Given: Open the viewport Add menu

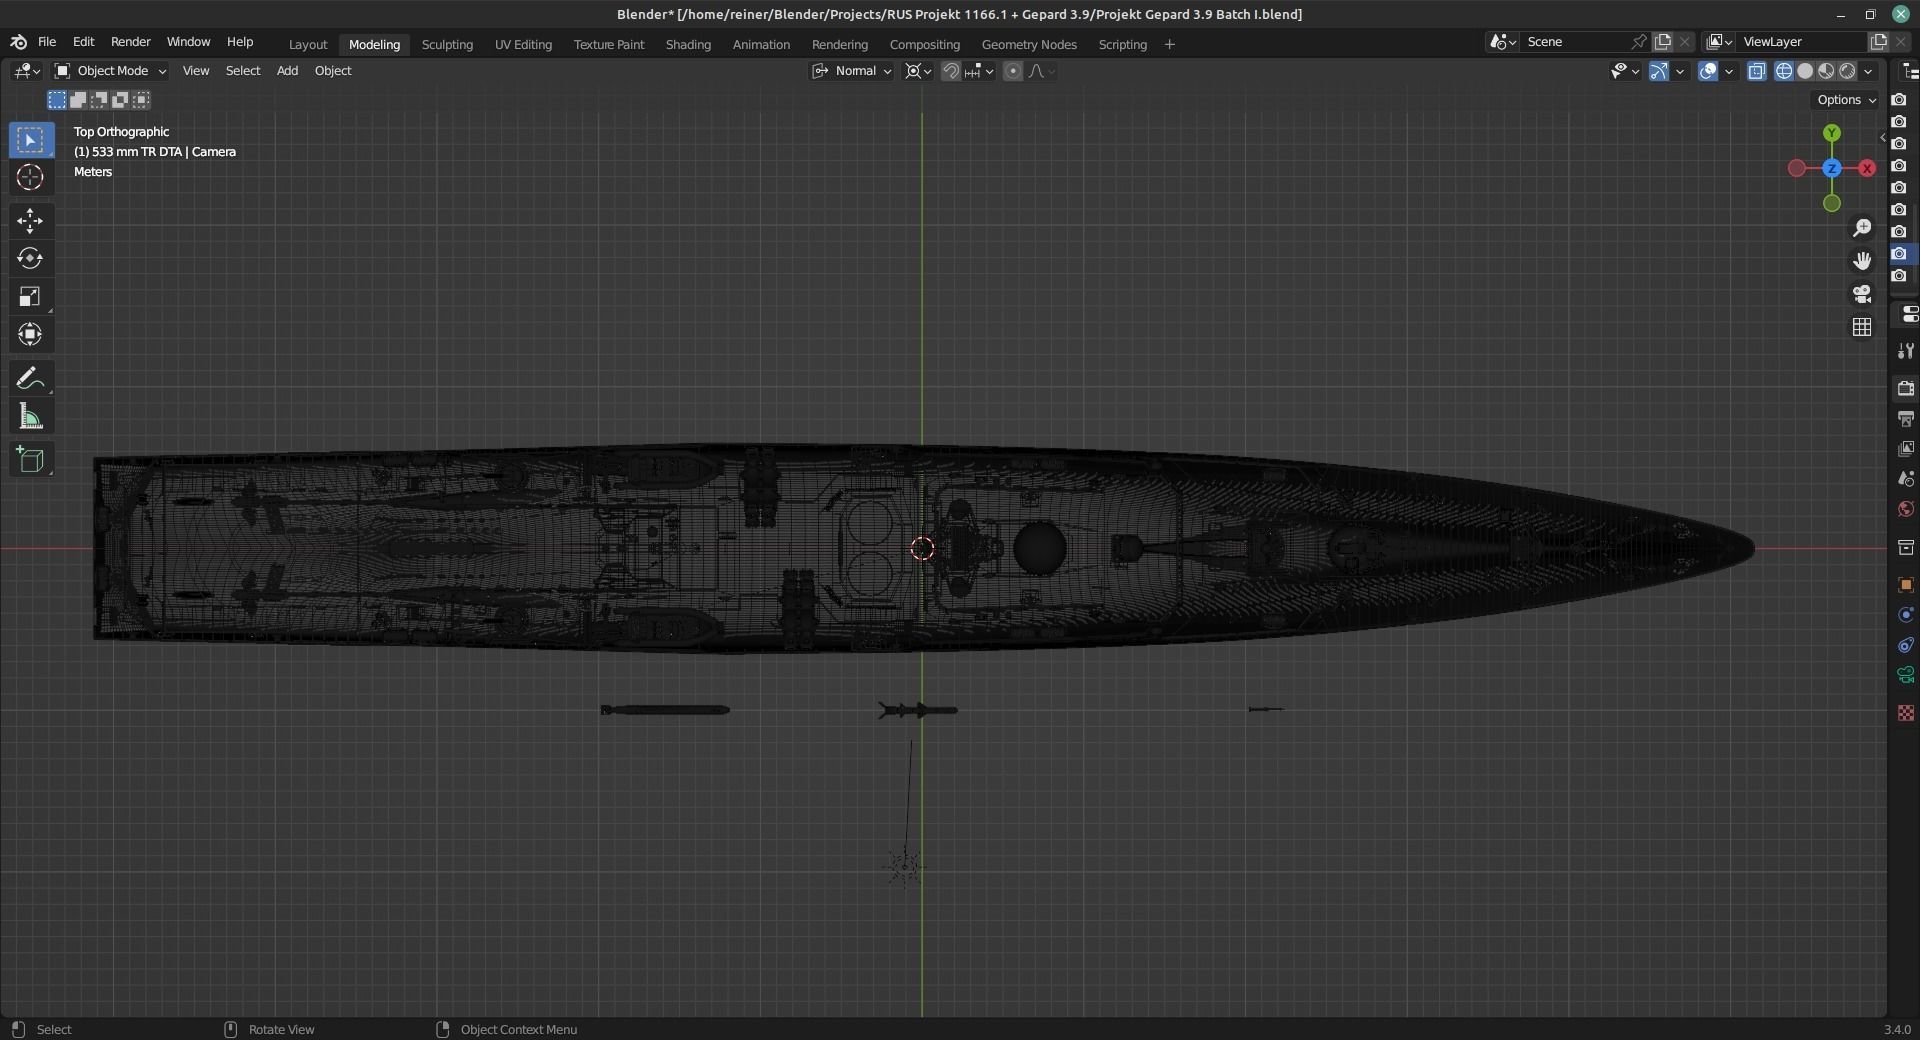Looking at the screenshot, I should coord(287,71).
